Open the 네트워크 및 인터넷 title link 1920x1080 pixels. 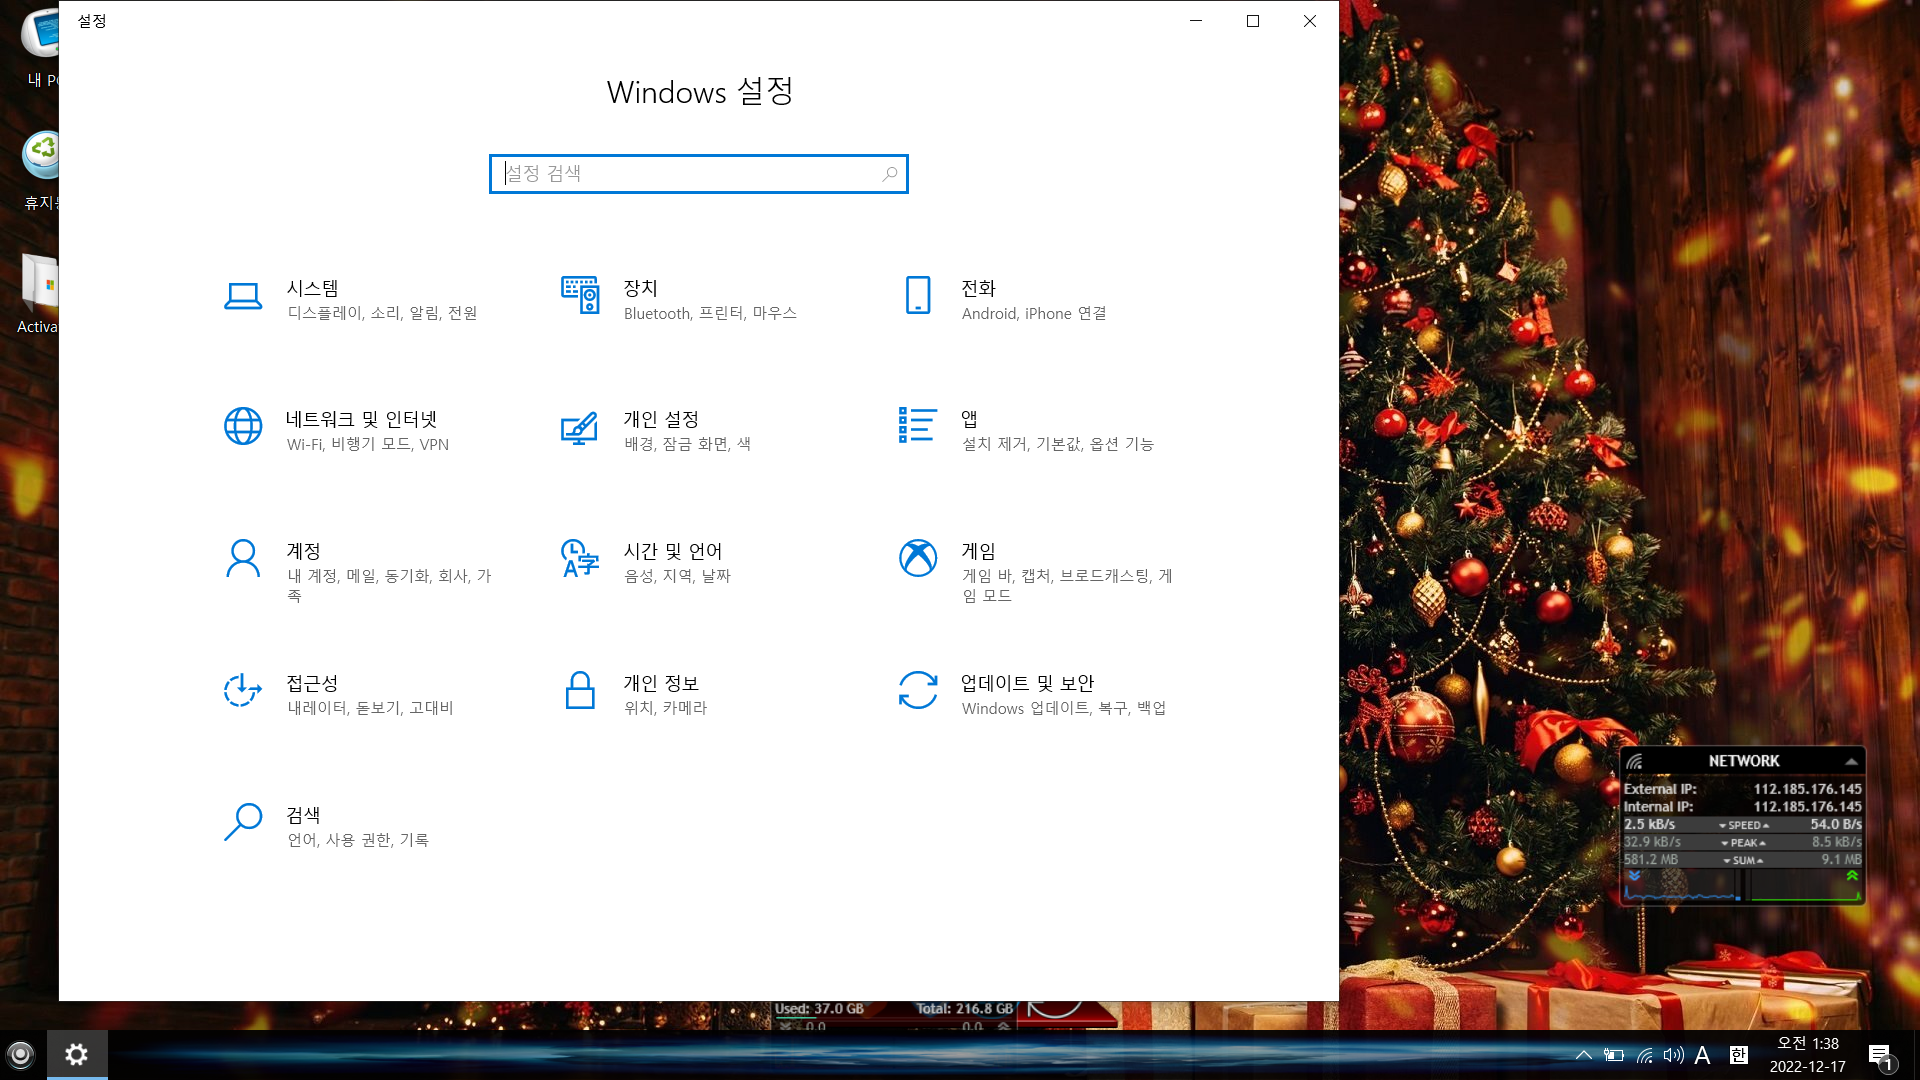(362, 419)
